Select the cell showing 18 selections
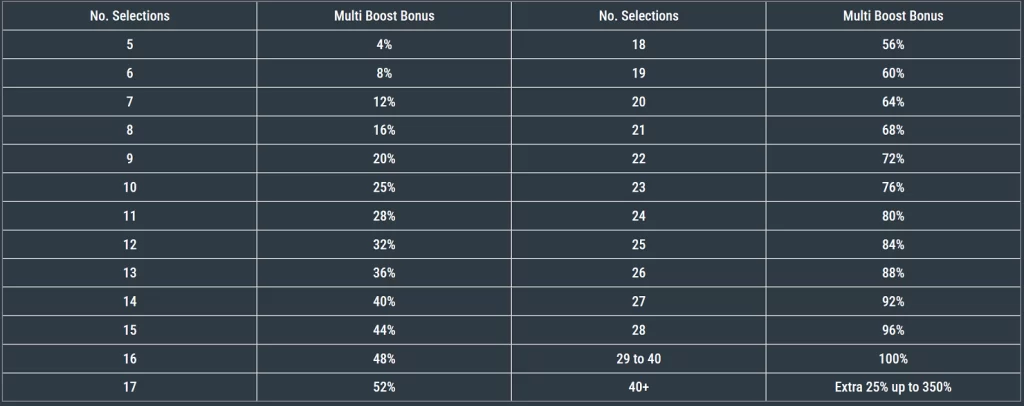 click(638, 44)
